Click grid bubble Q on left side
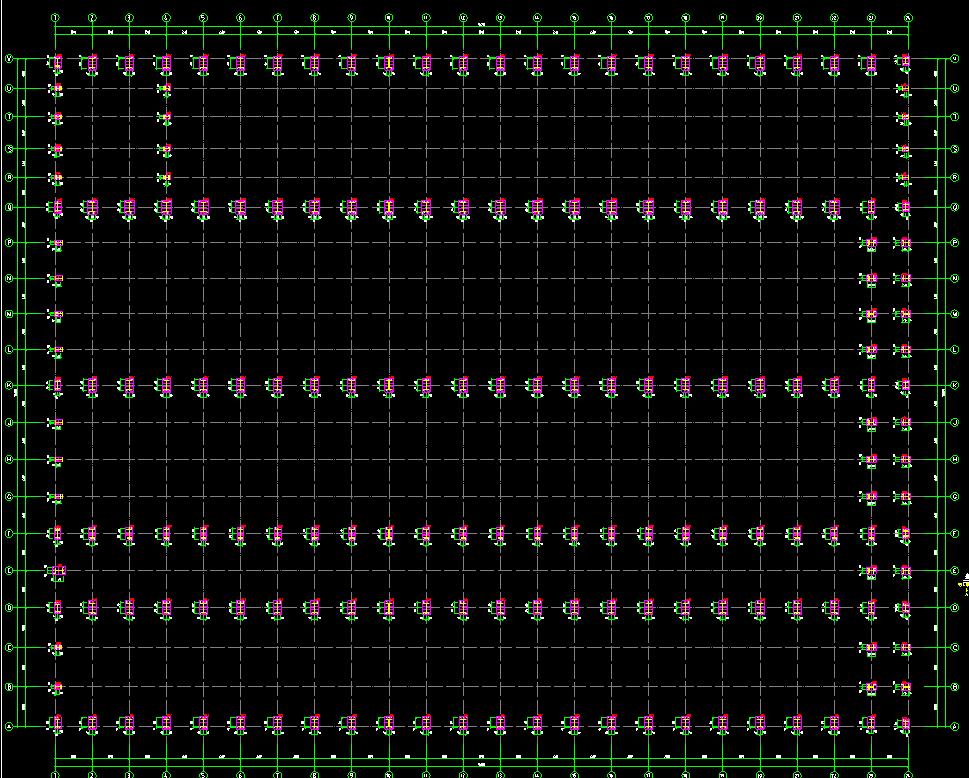 click(x=9, y=207)
